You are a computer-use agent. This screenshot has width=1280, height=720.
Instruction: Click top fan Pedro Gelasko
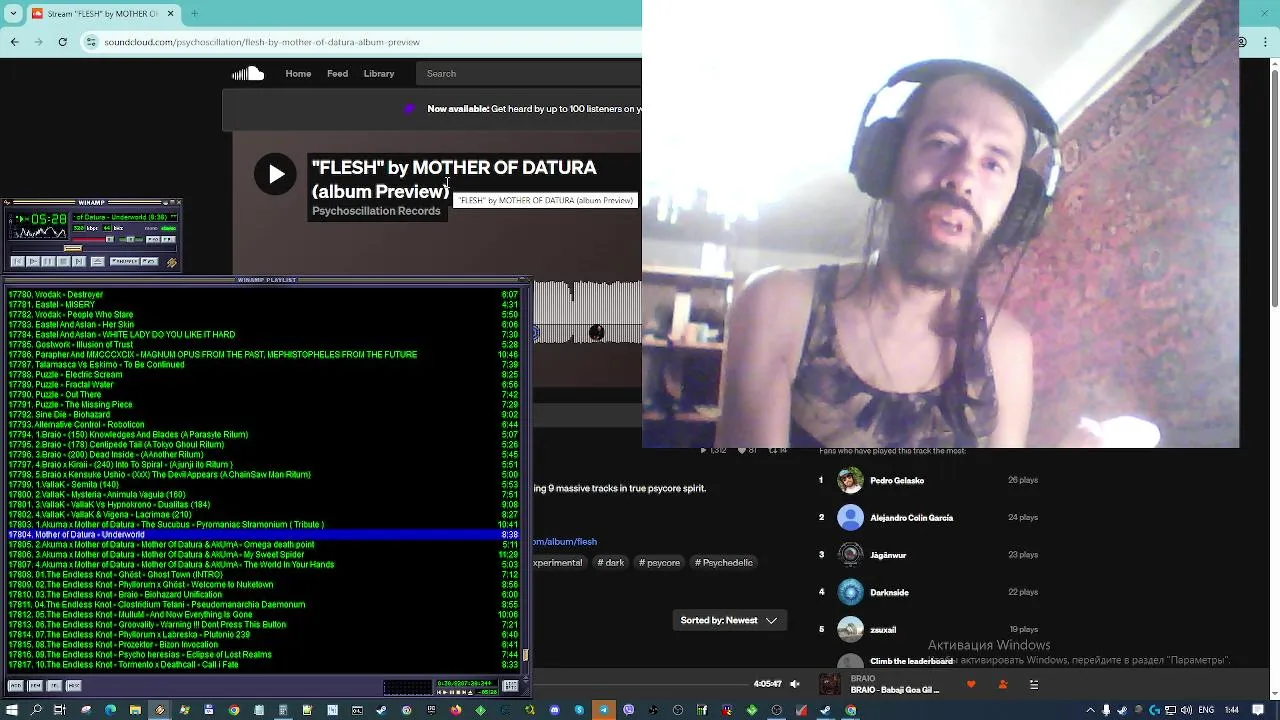coord(897,480)
